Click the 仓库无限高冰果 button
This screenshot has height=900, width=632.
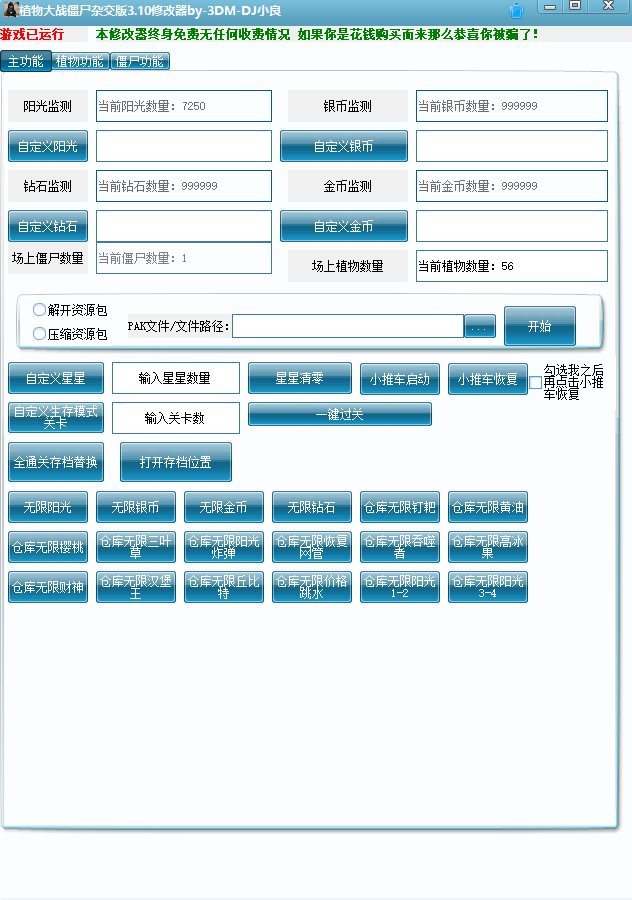click(487, 547)
